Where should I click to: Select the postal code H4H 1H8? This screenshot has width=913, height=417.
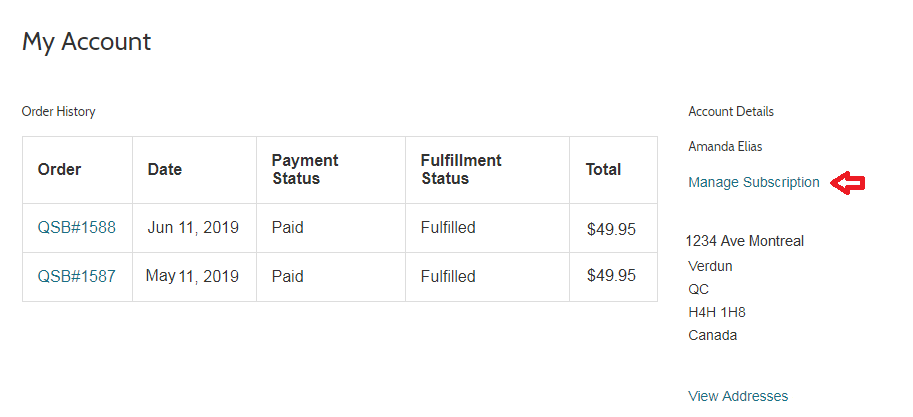point(717,313)
